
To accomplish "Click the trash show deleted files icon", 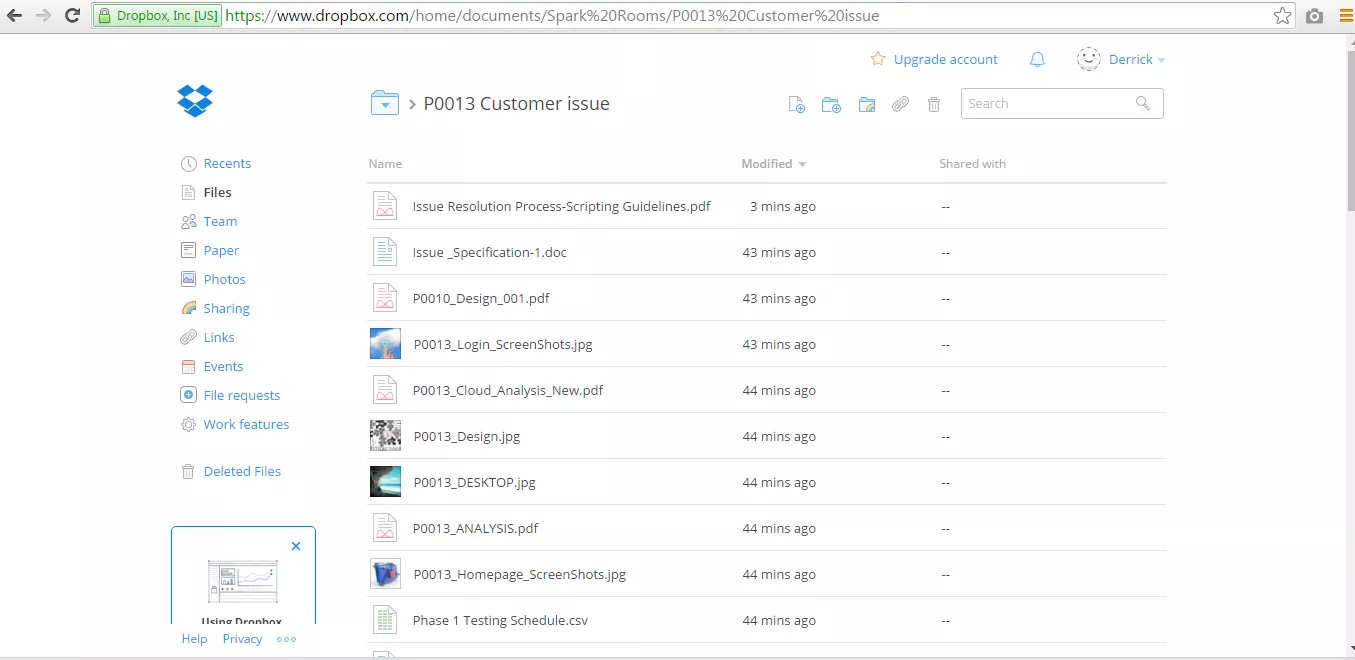I will [x=934, y=104].
